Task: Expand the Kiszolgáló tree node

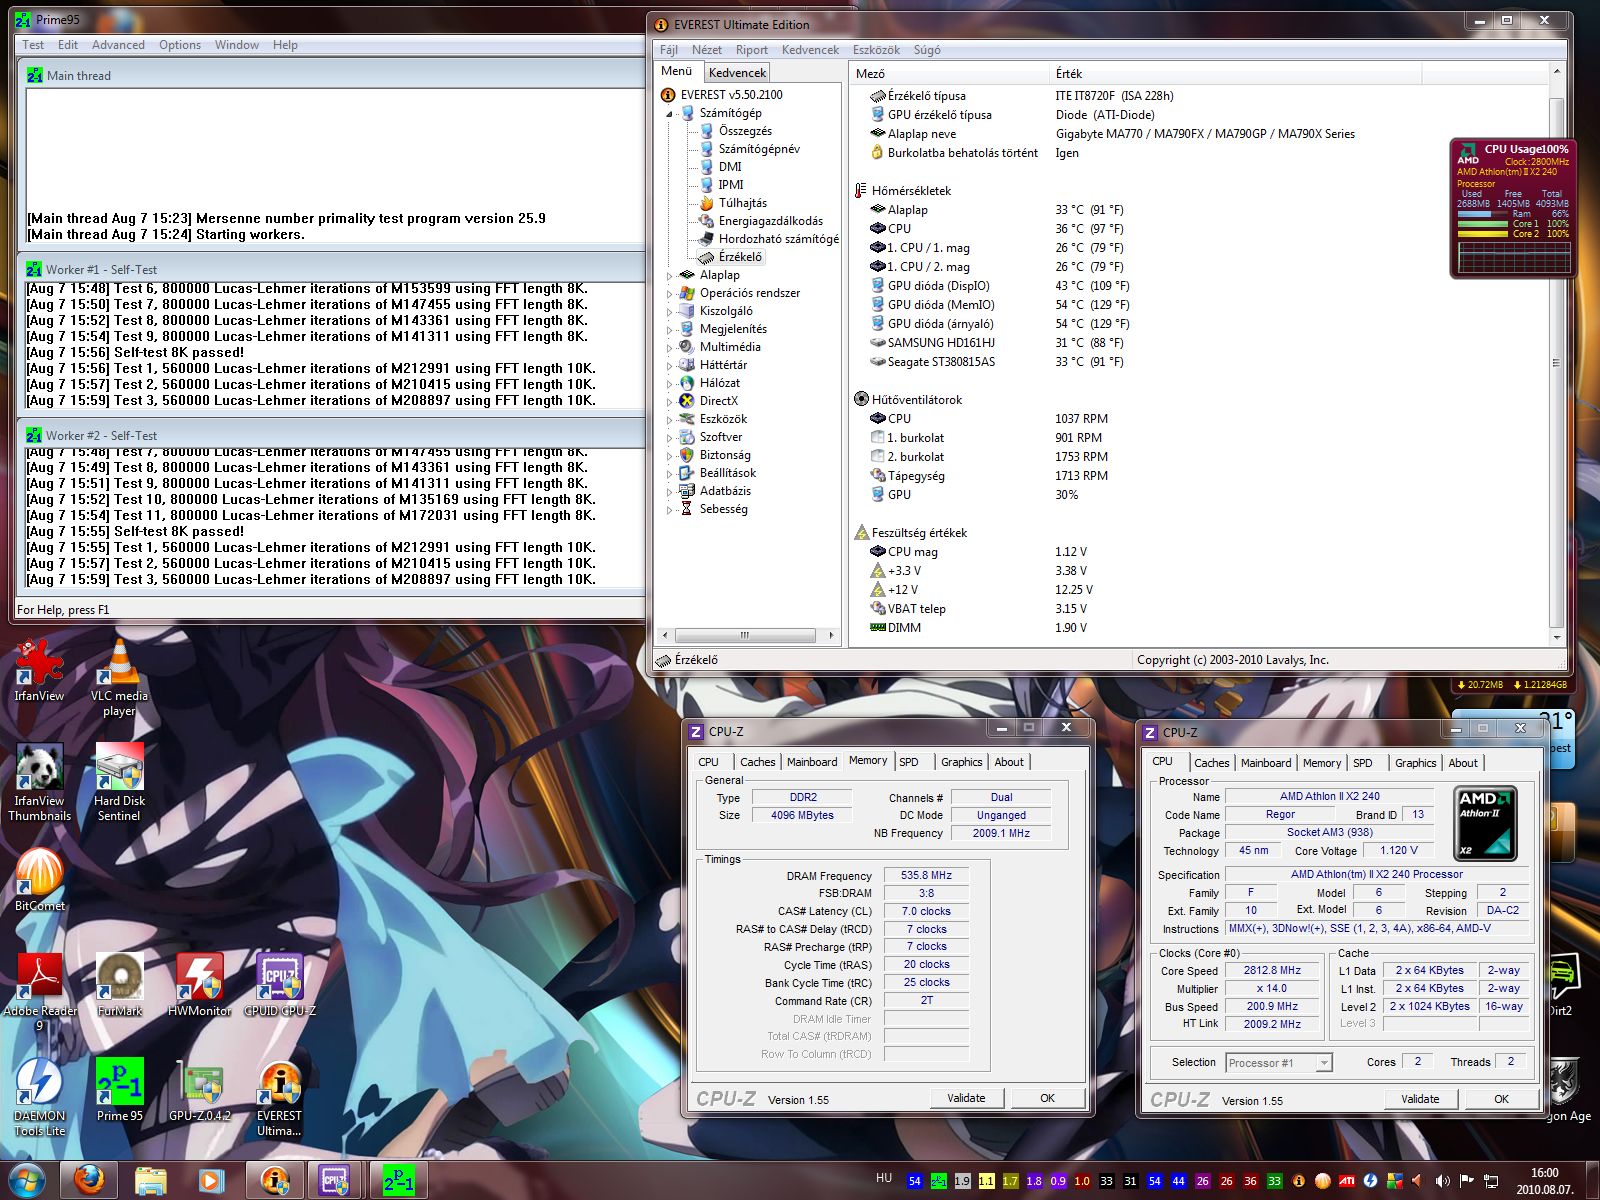Action: (x=670, y=311)
